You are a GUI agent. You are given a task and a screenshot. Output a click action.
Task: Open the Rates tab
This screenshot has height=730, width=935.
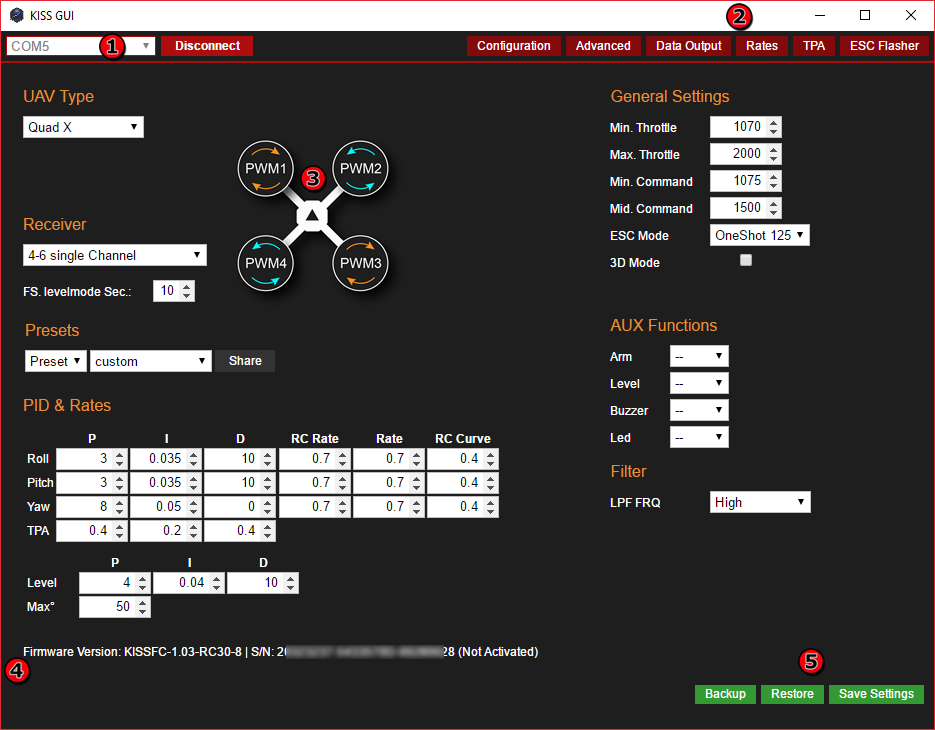(761, 46)
